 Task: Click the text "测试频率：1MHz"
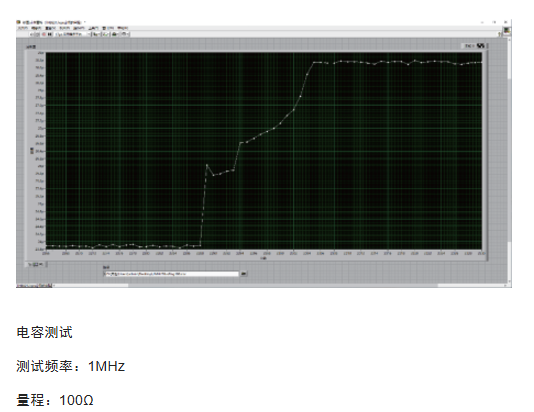click(x=70, y=366)
